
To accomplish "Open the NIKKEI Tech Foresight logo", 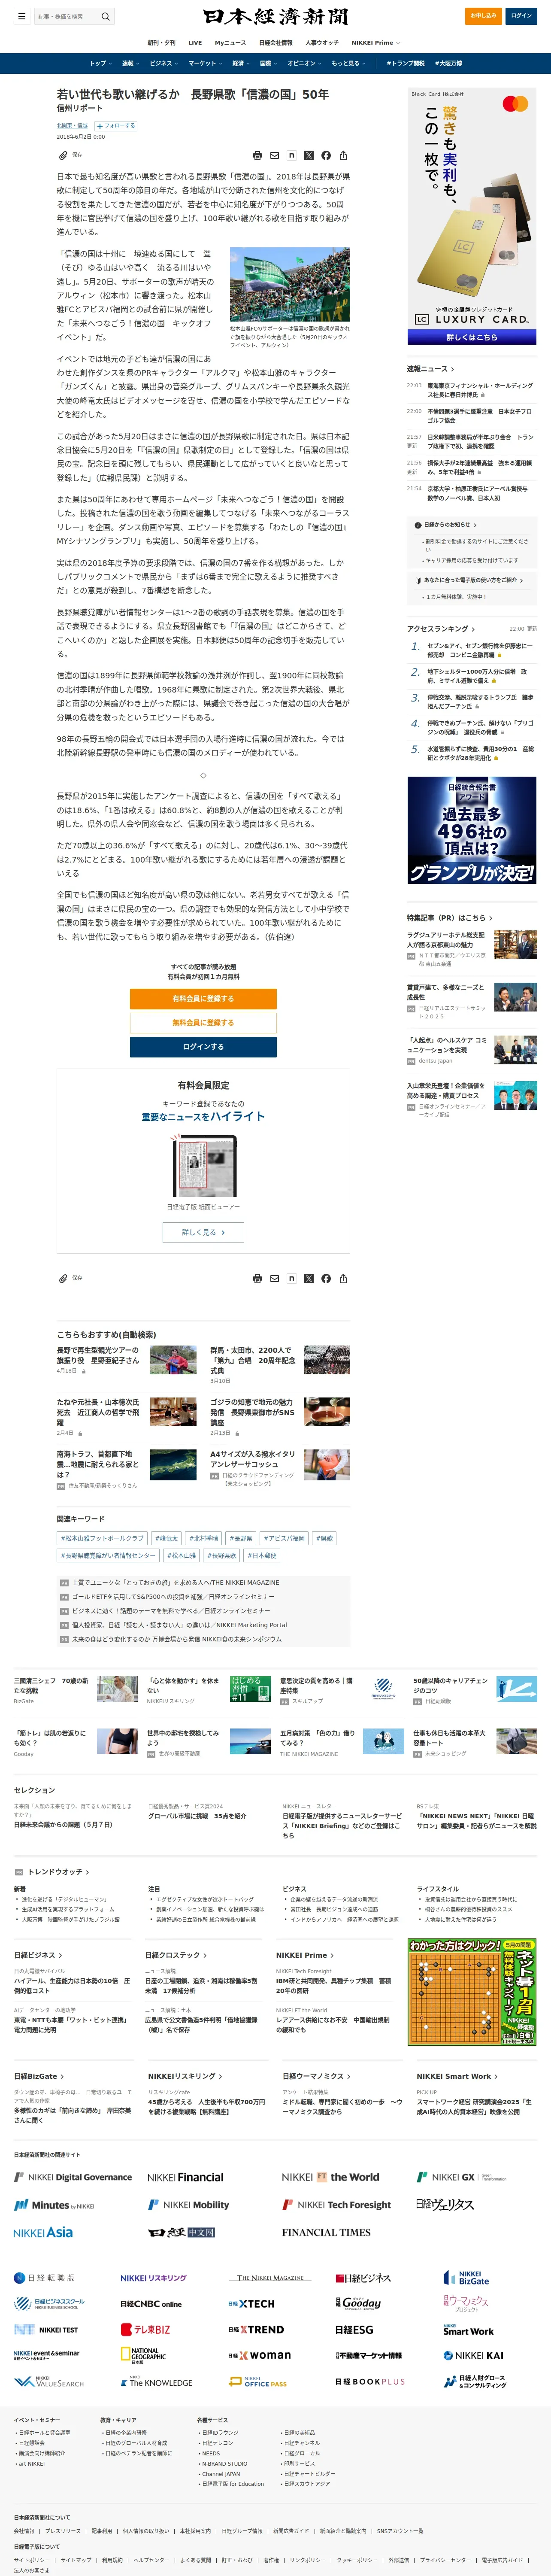I will 337,2204.
